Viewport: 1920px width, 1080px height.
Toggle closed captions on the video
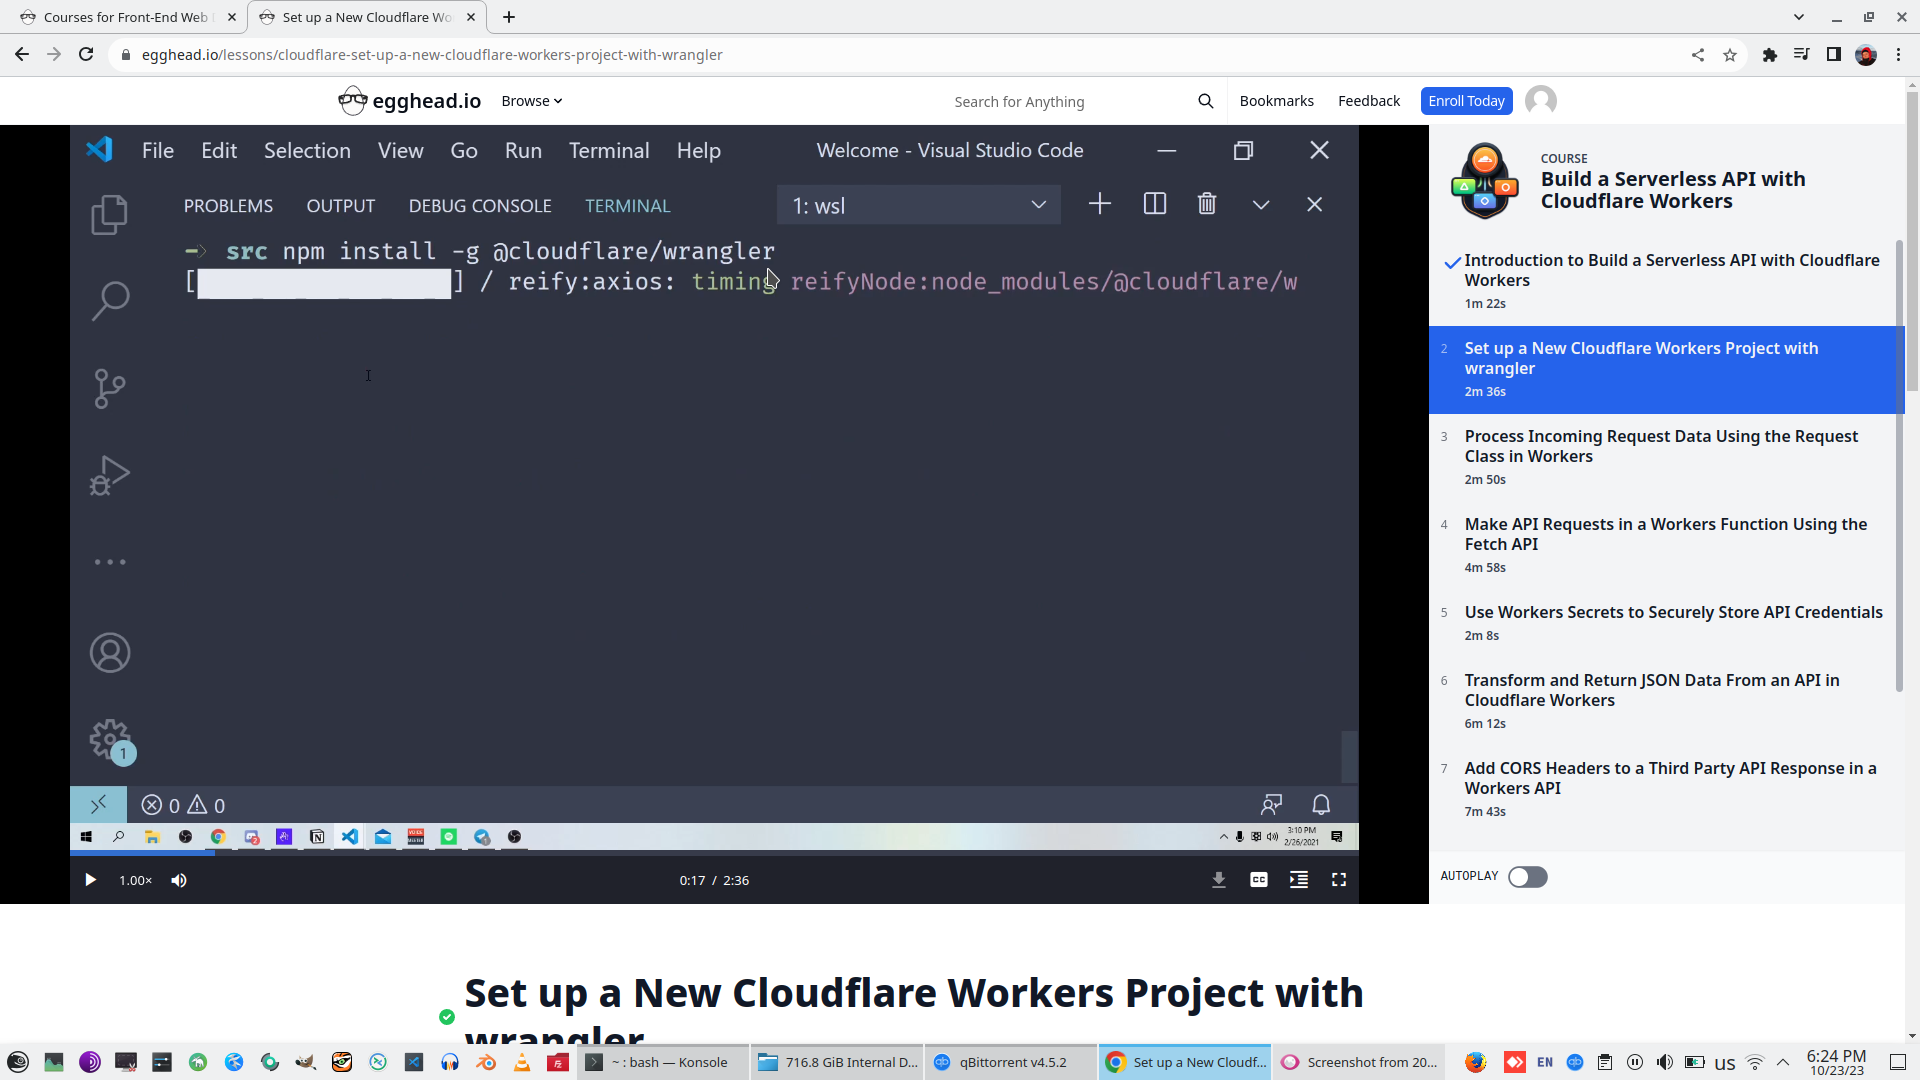(1259, 880)
